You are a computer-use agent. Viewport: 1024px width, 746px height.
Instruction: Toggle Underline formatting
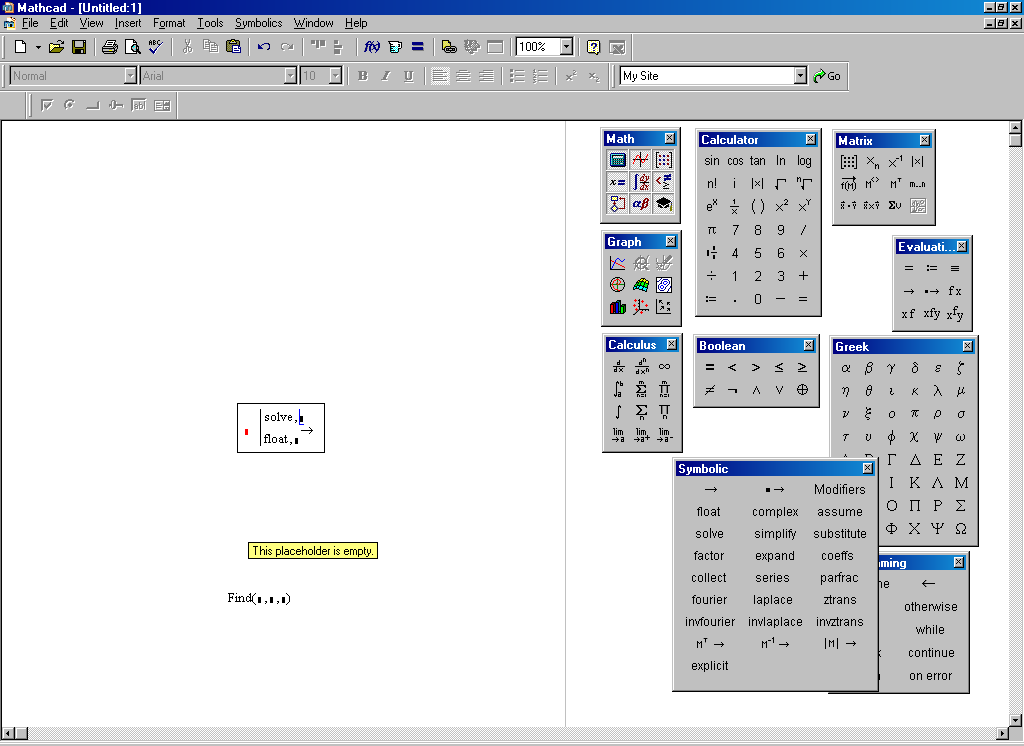point(409,76)
